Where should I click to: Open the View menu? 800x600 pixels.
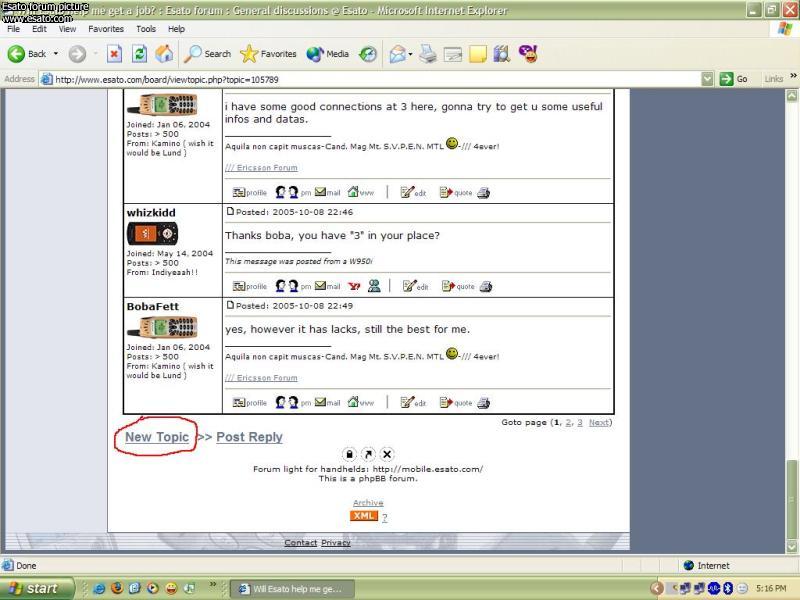pyautogui.click(x=67, y=29)
